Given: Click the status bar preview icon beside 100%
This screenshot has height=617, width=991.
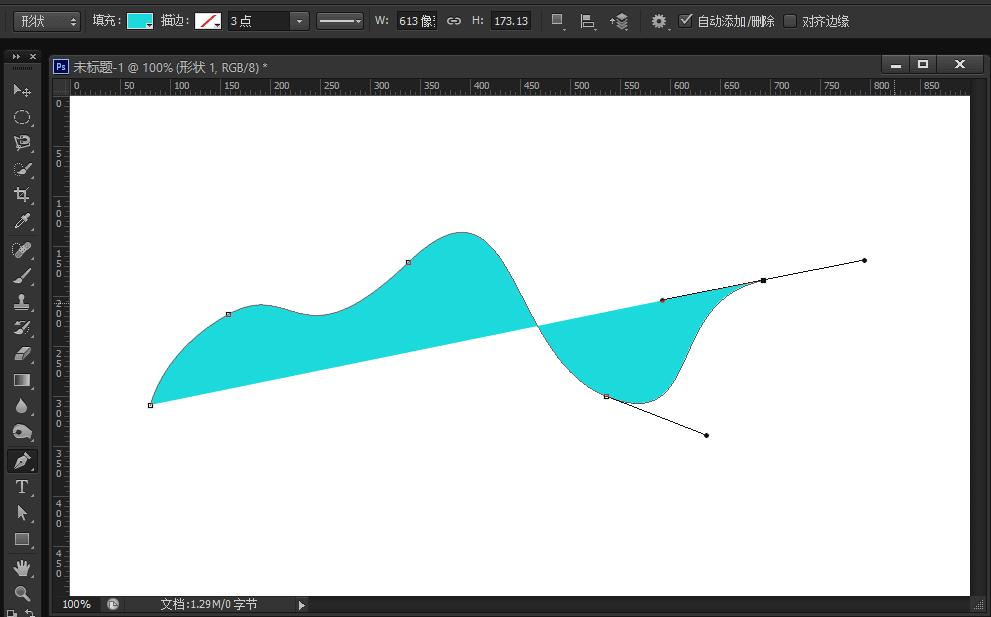Looking at the screenshot, I should pyautogui.click(x=112, y=604).
